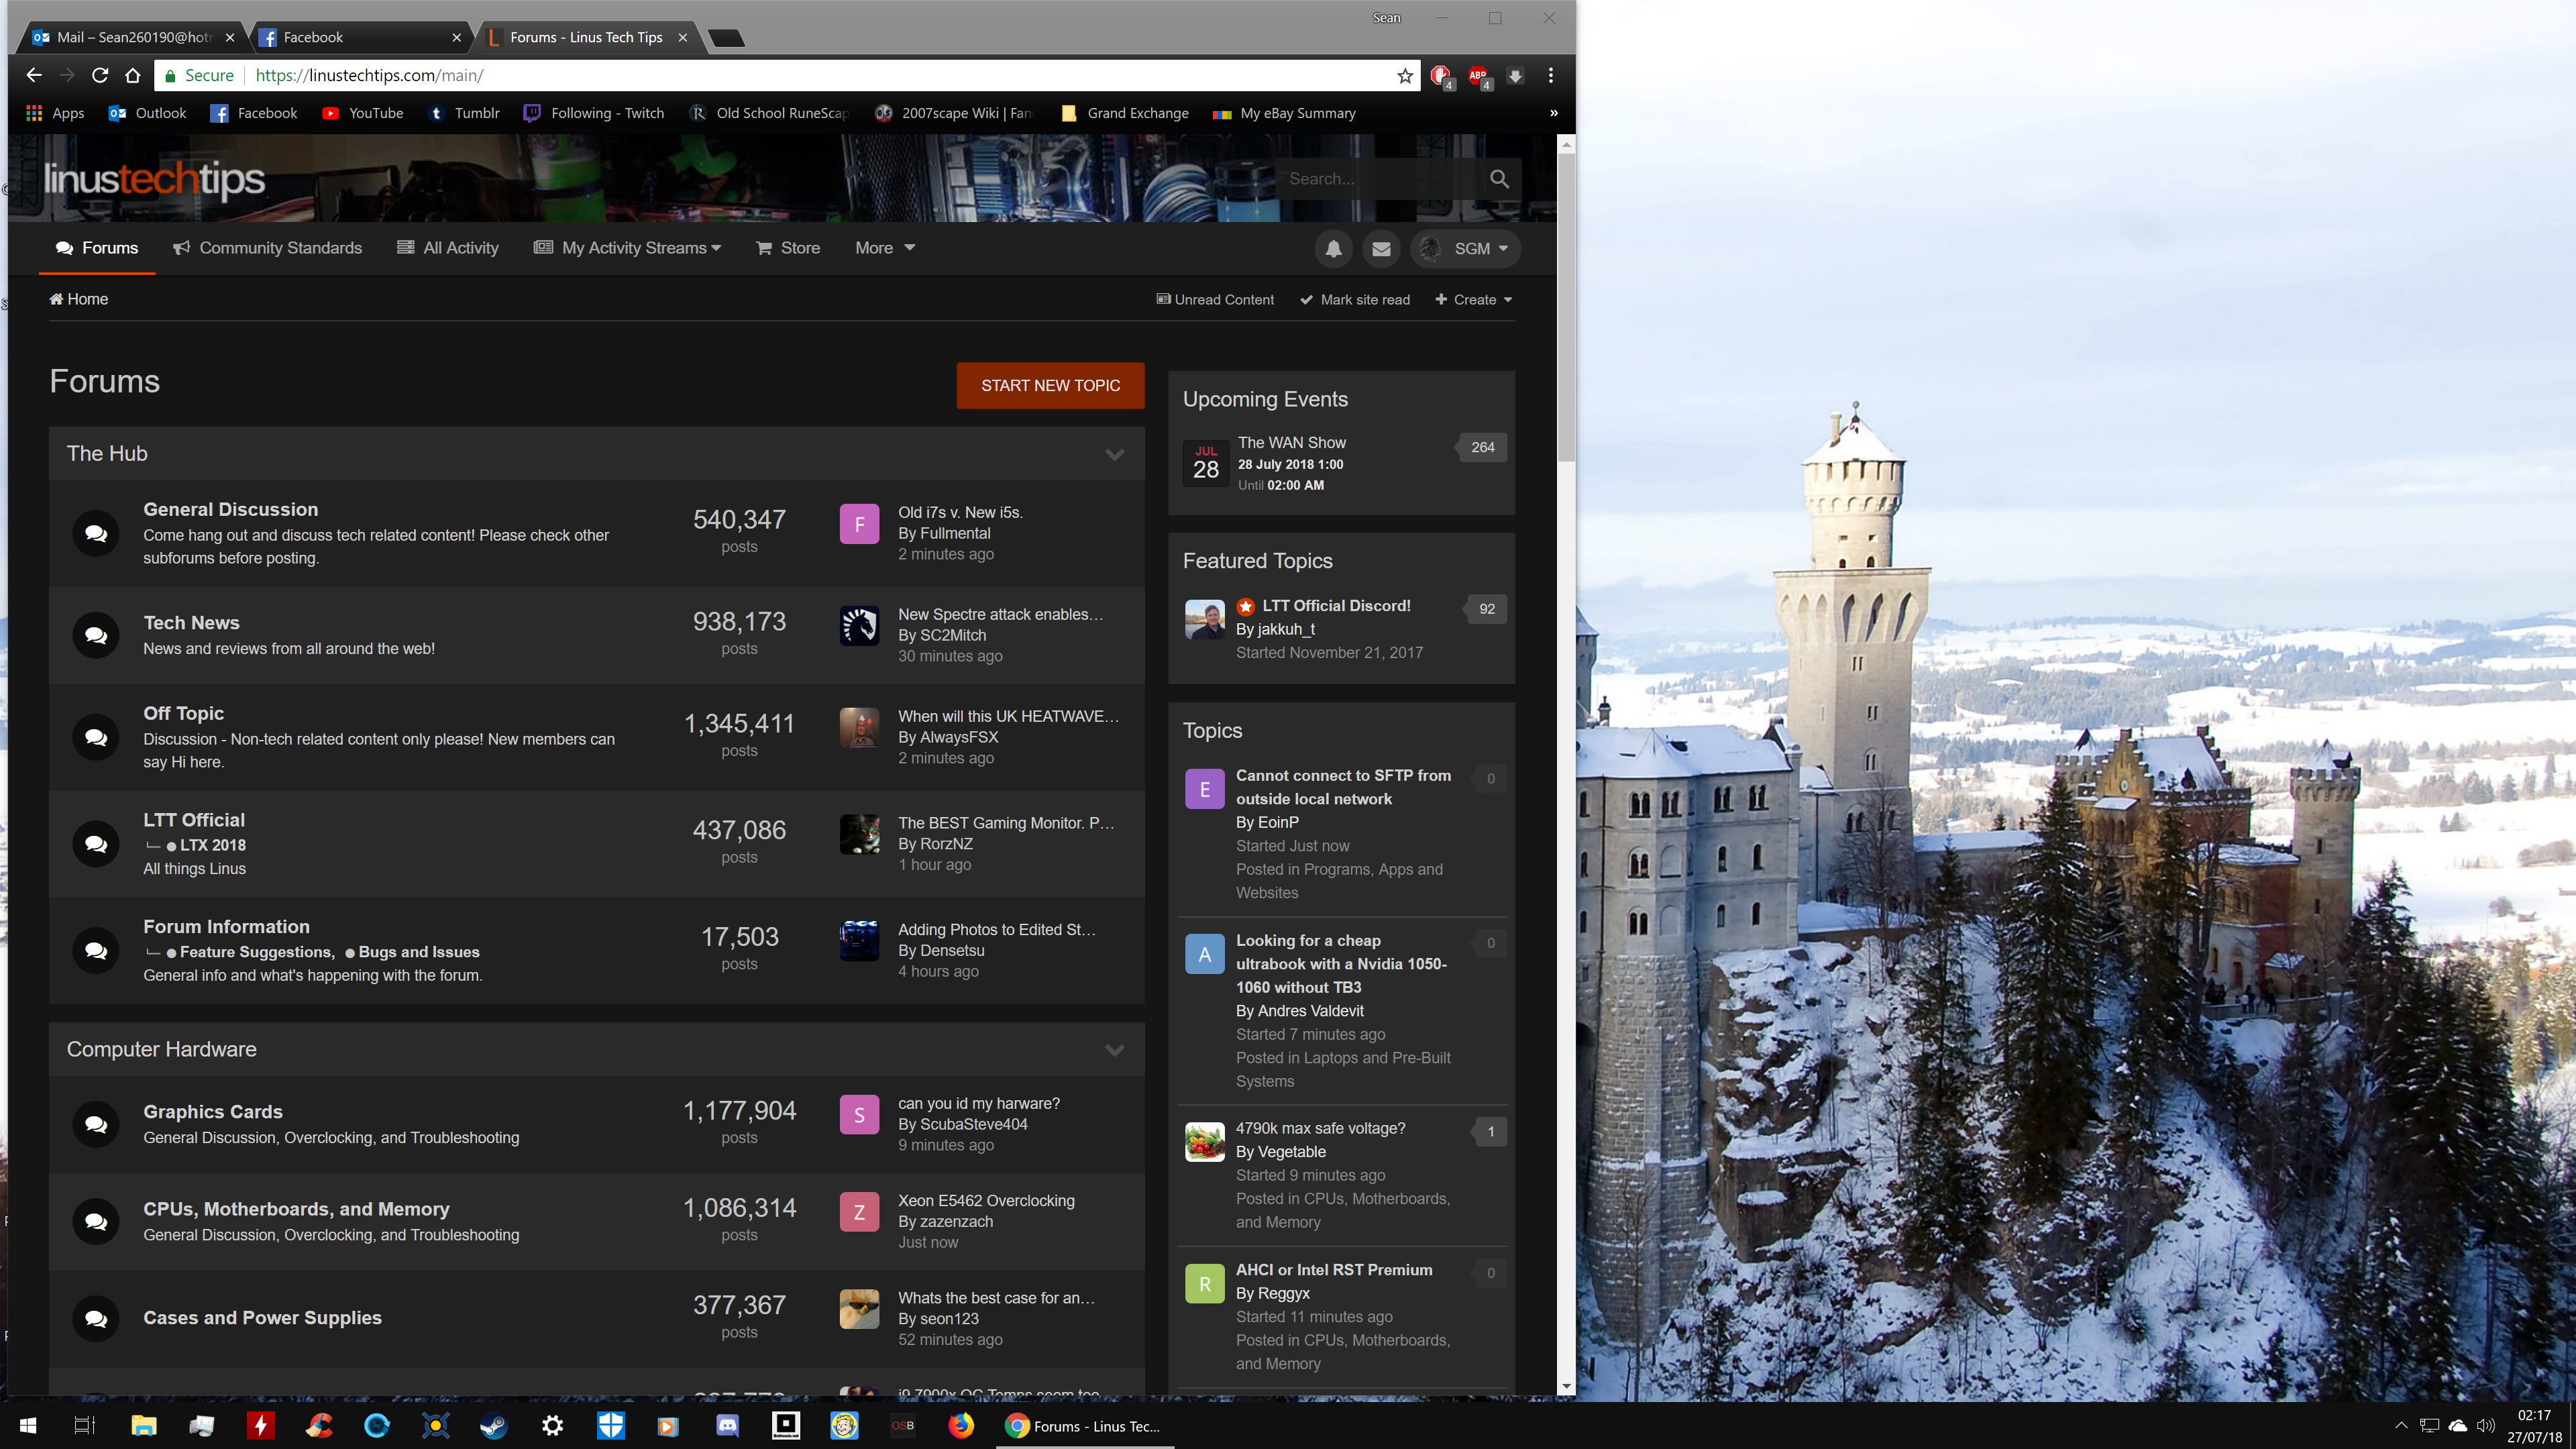Click the search magnifier icon

pos(1499,179)
